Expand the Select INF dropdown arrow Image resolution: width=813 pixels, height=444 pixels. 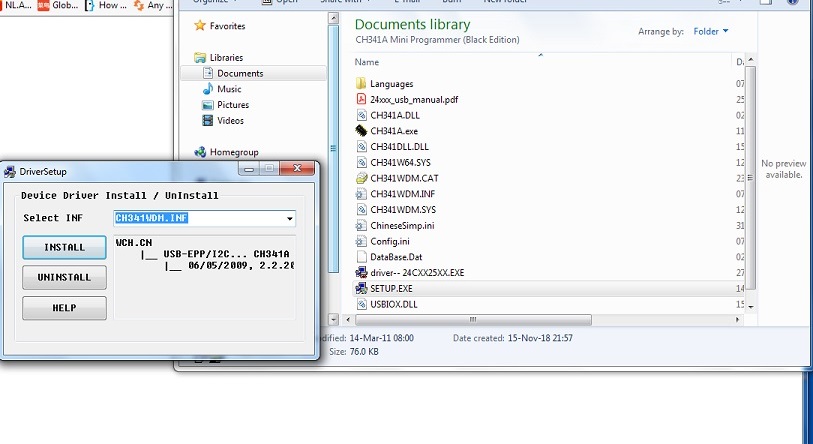click(x=289, y=218)
